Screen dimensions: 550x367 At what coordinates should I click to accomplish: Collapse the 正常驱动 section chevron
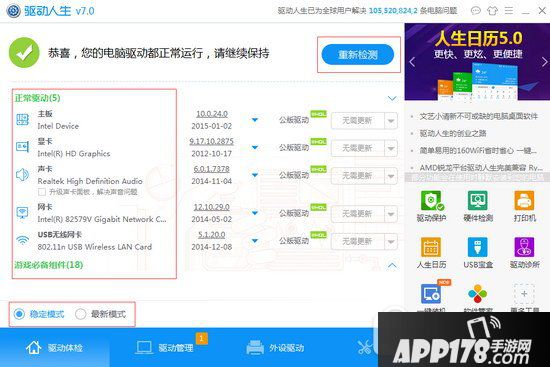[392, 98]
